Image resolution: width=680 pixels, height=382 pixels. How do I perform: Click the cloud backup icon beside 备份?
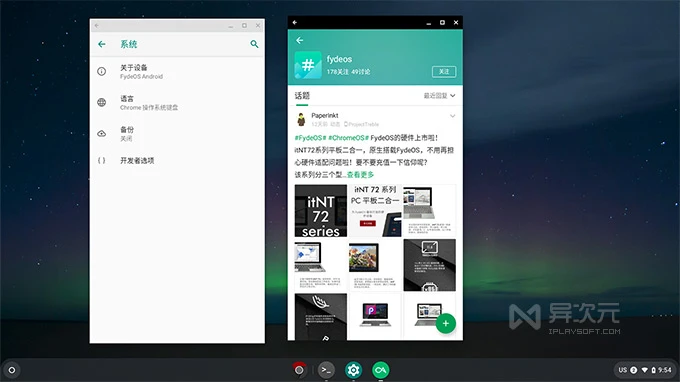click(x=101, y=134)
